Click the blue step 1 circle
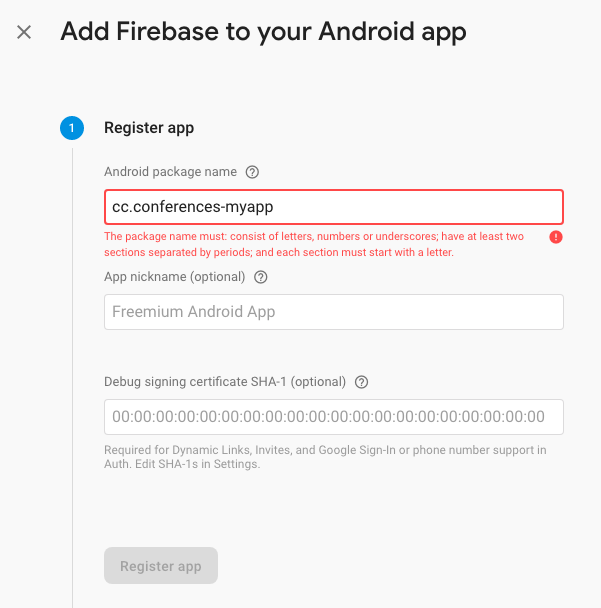This screenshot has width=601, height=608. click(72, 128)
